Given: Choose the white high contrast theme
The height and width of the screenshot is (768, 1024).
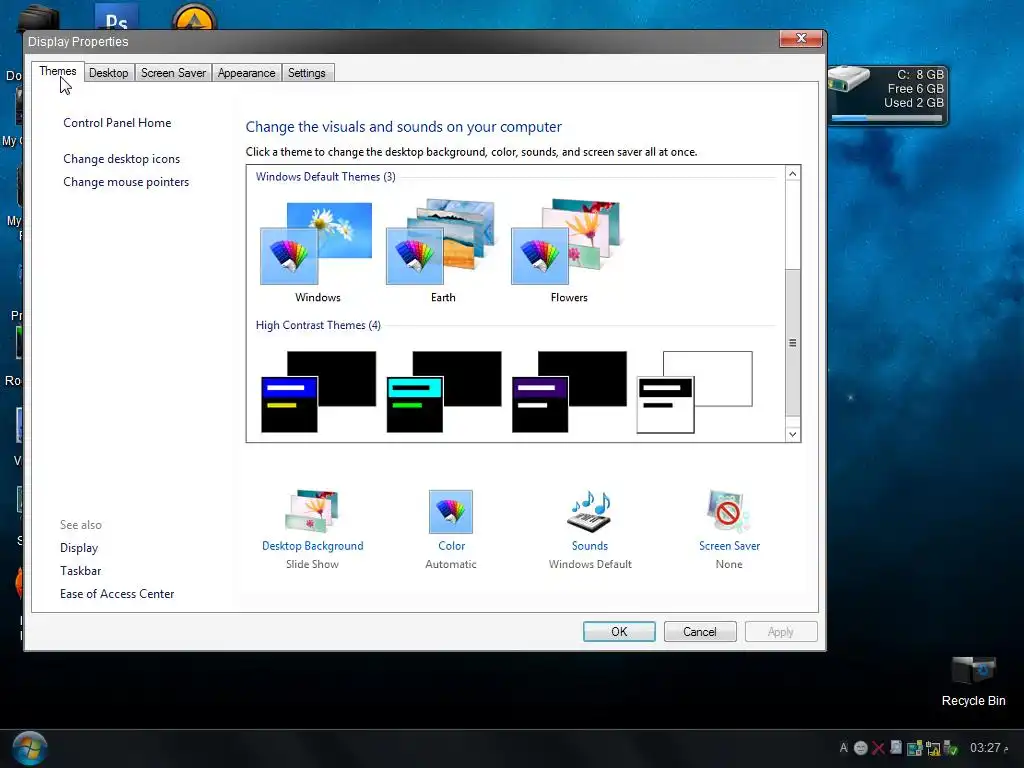Looking at the screenshot, I should (694, 392).
